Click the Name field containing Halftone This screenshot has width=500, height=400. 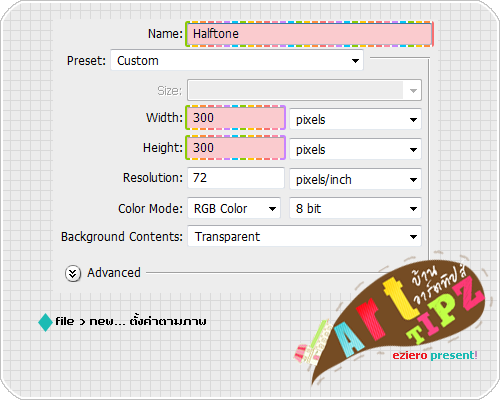[x=309, y=34]
